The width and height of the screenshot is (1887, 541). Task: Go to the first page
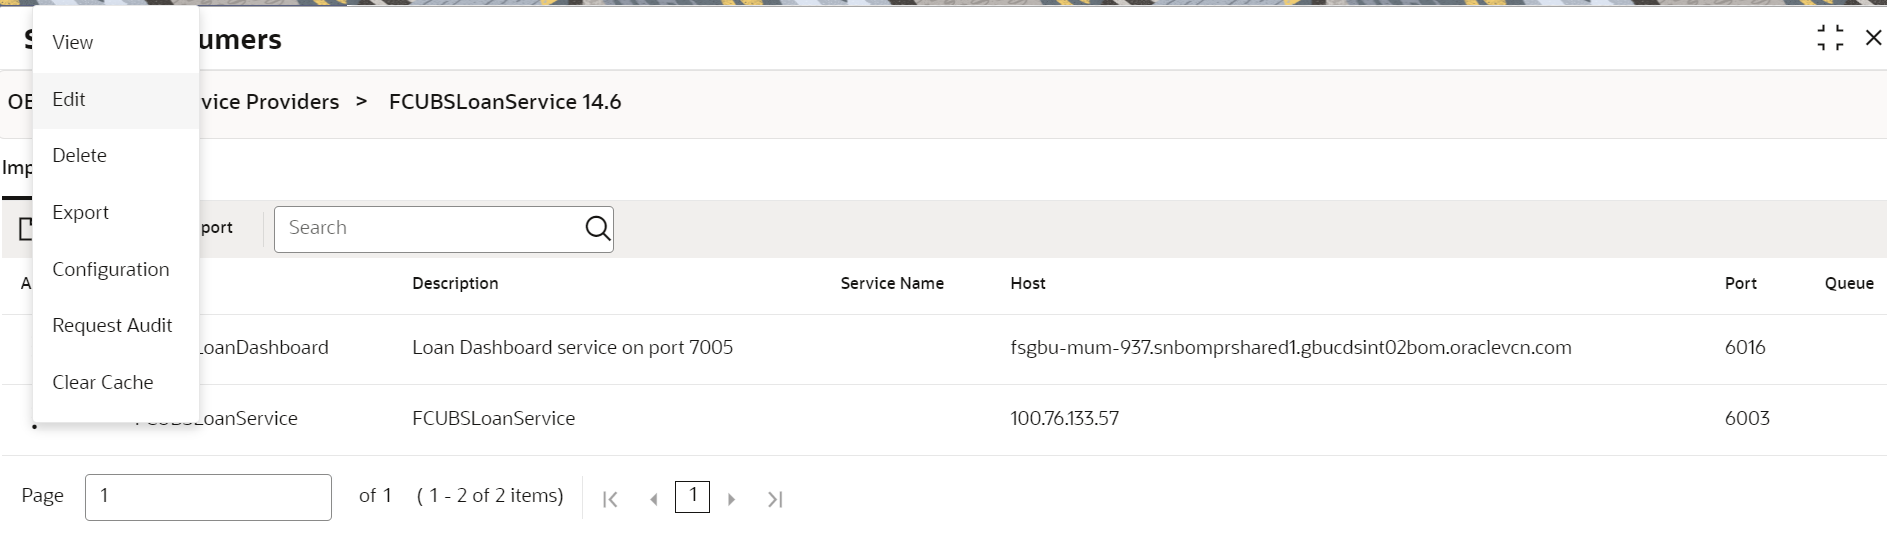(610, 499)
